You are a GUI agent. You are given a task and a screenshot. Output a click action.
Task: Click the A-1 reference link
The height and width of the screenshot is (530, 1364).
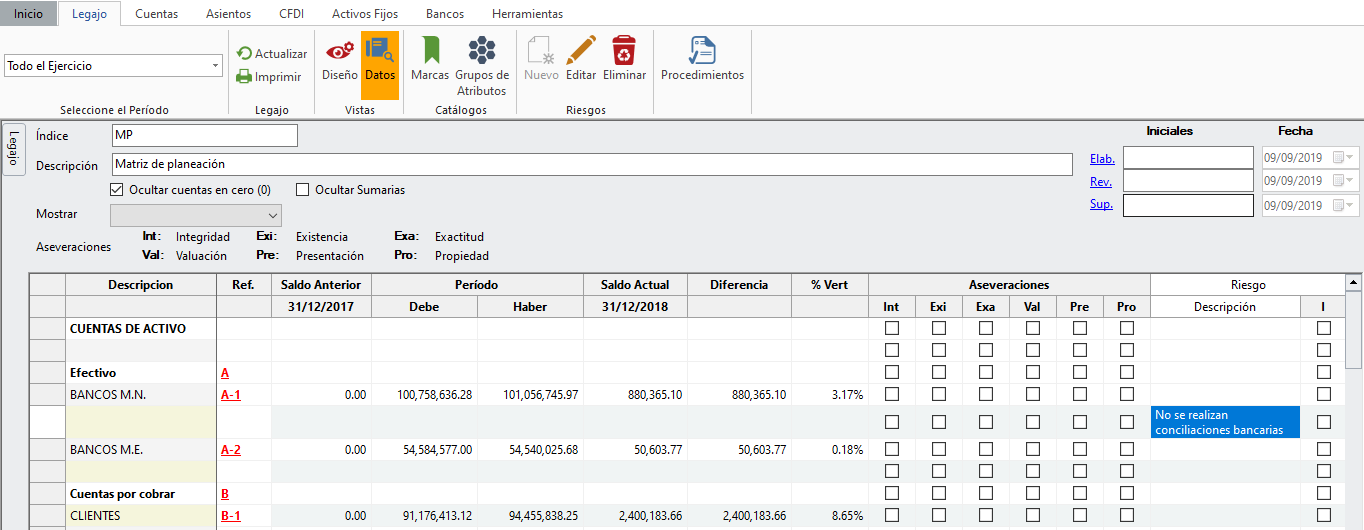(231, 395)
